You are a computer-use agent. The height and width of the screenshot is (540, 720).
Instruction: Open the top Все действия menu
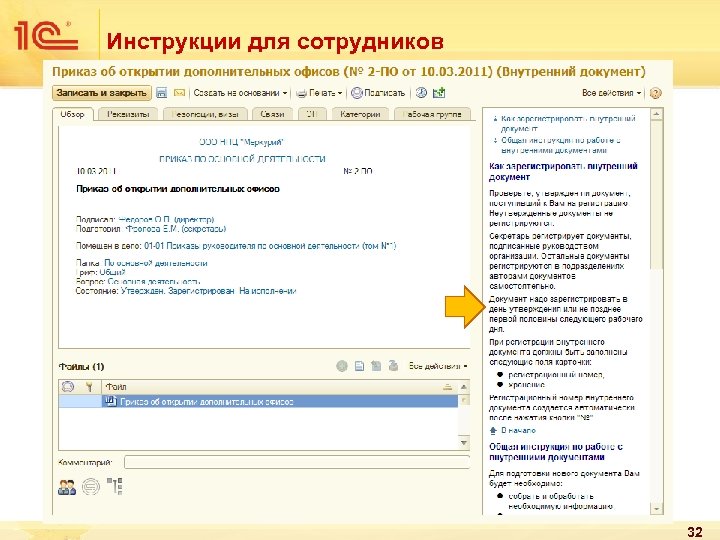coord(611,93)
